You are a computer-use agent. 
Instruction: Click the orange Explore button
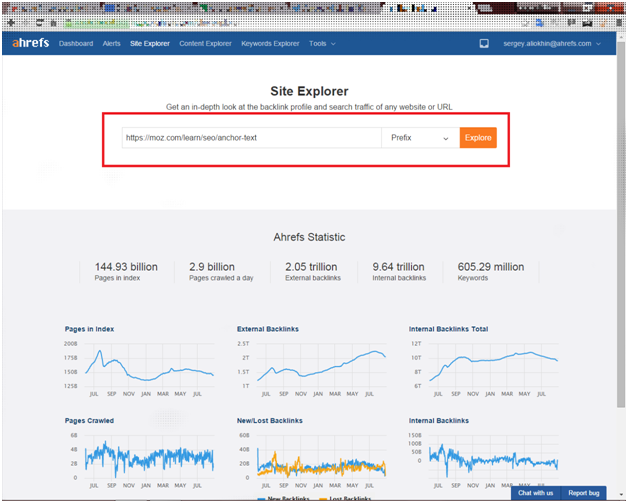pyautogui.click(x=478, y=138)
